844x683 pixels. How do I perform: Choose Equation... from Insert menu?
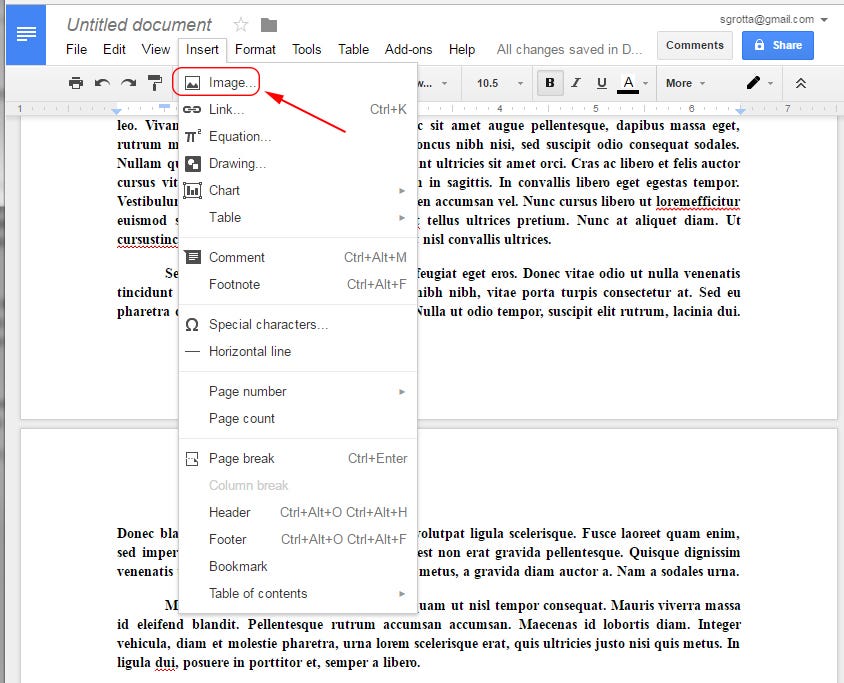point(298,136)
